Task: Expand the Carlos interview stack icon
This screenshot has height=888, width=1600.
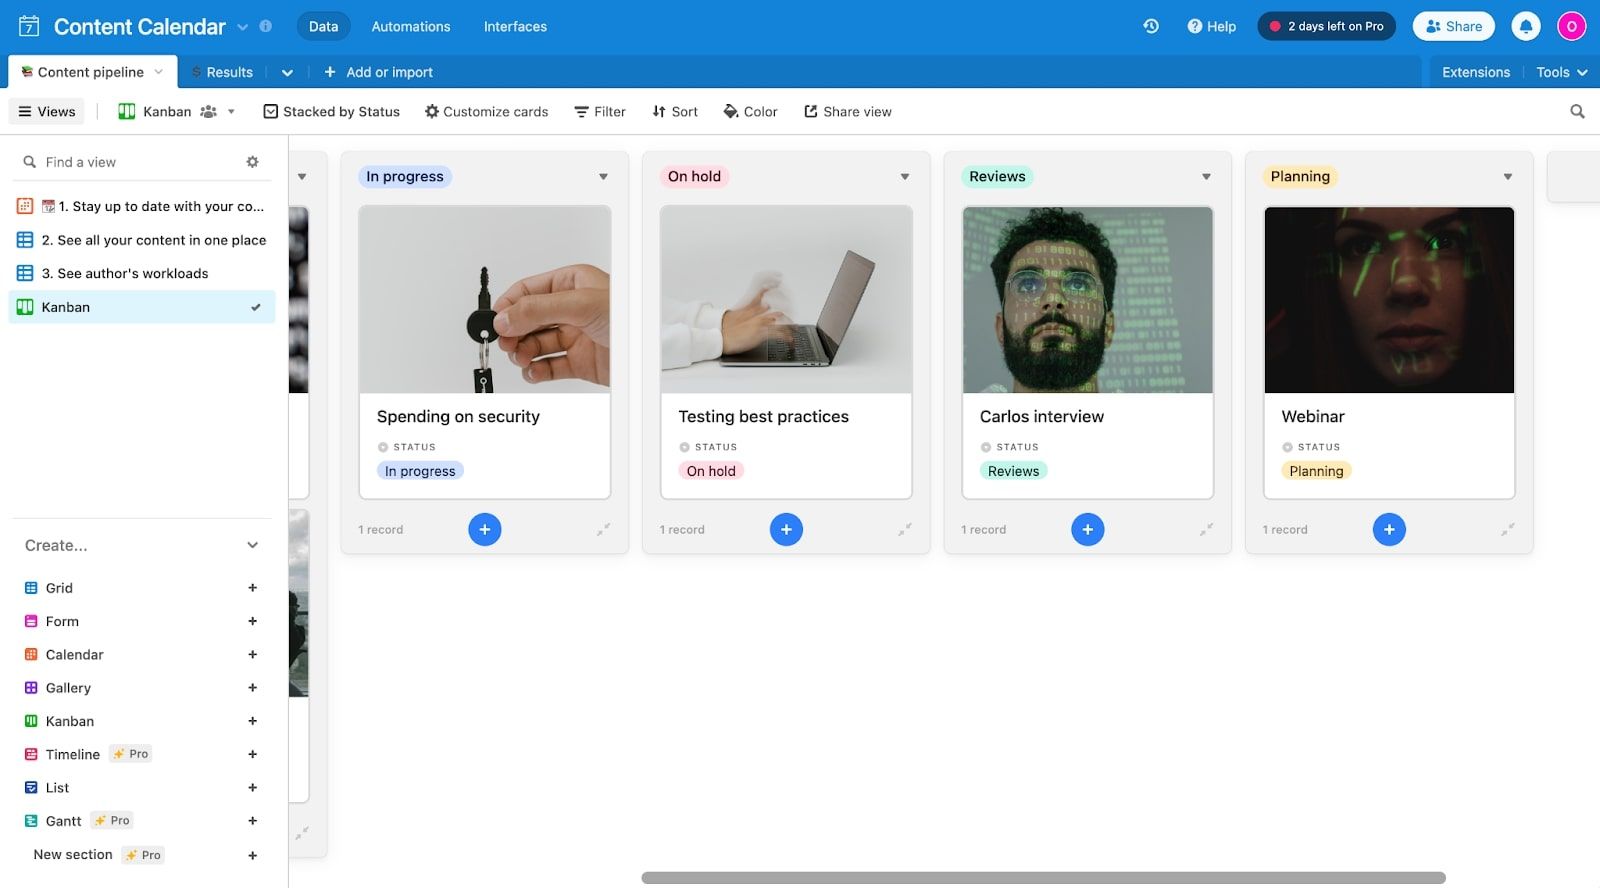Action: (1206, 529)
